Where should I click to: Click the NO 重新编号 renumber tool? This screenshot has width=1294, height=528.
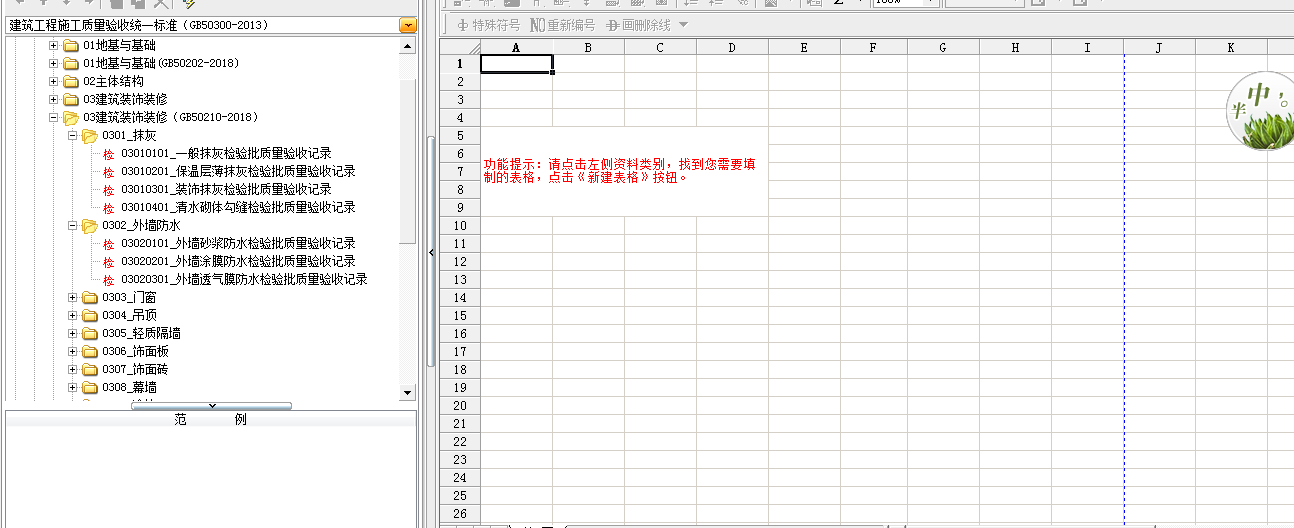(562, 25)
